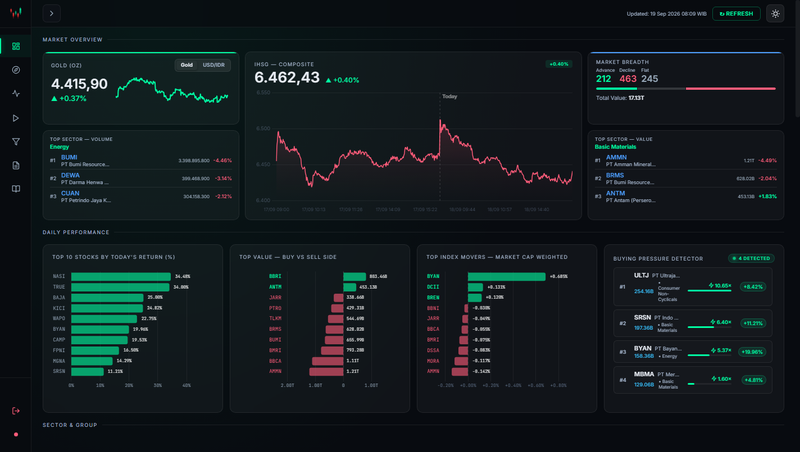800x452 pixels.
Task: Click the NASI return bar
Action: [x=121, y=277]
